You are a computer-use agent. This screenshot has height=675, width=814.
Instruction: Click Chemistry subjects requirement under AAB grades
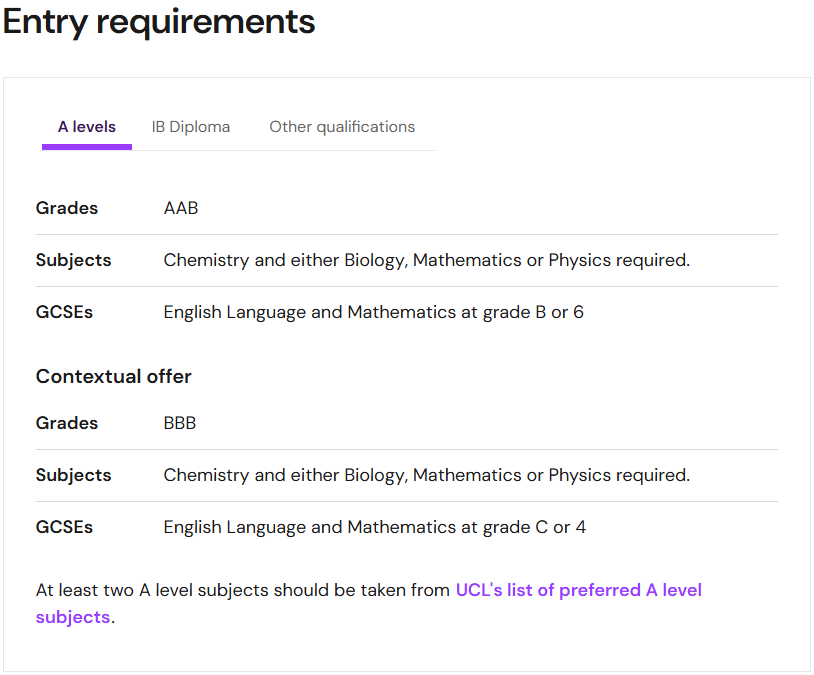(x=427, y=260)
